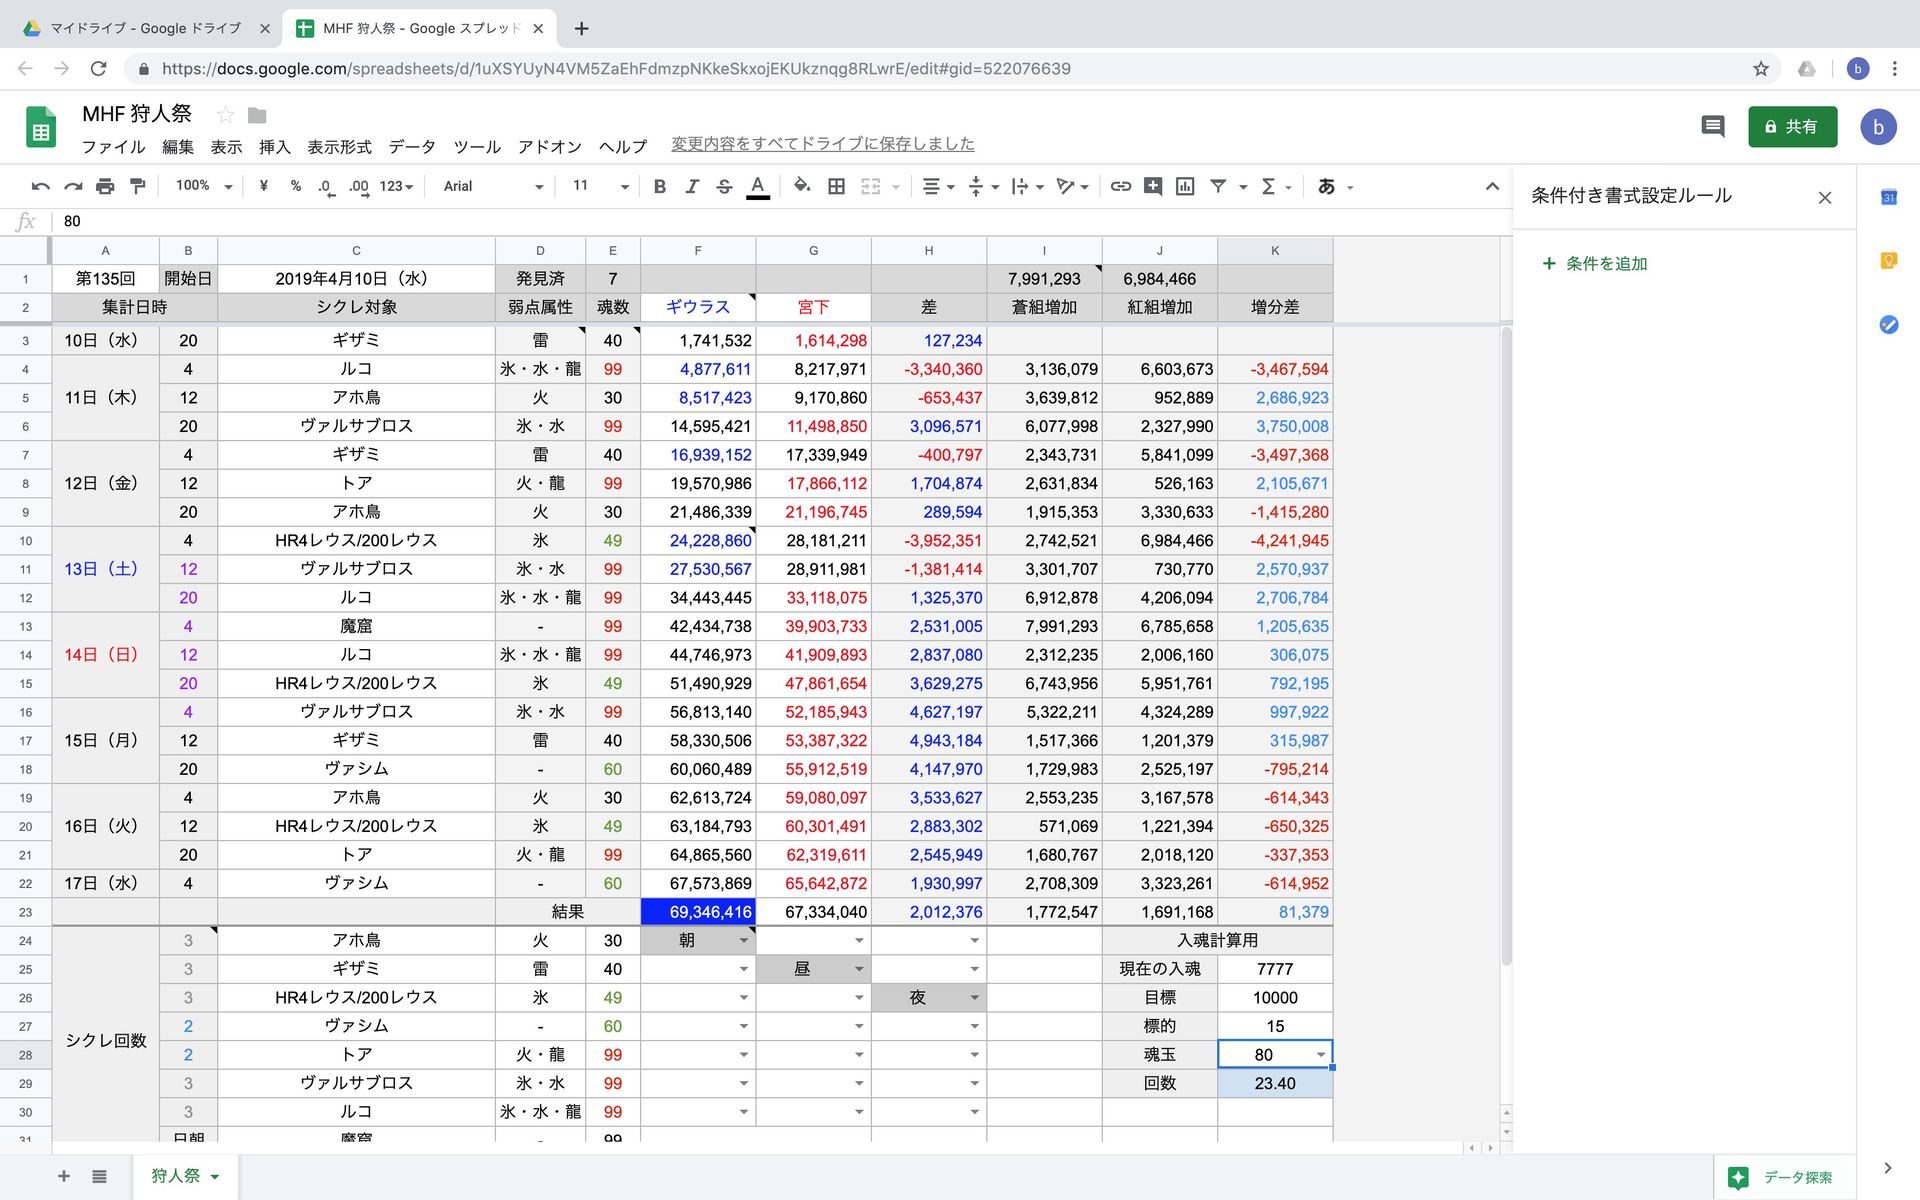Open the 編集 menu

pos(178,147)
